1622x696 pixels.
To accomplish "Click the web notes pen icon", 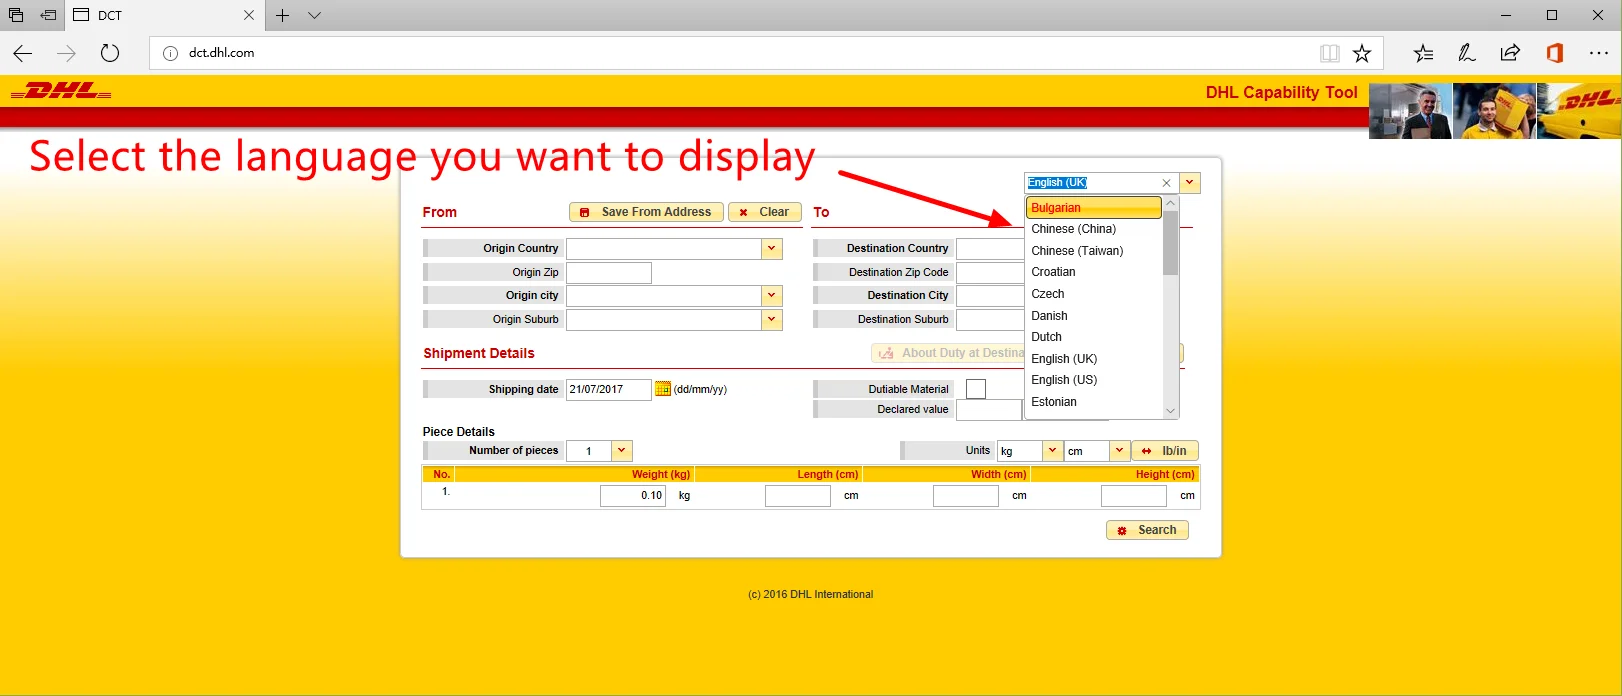I will (1467, 53).
